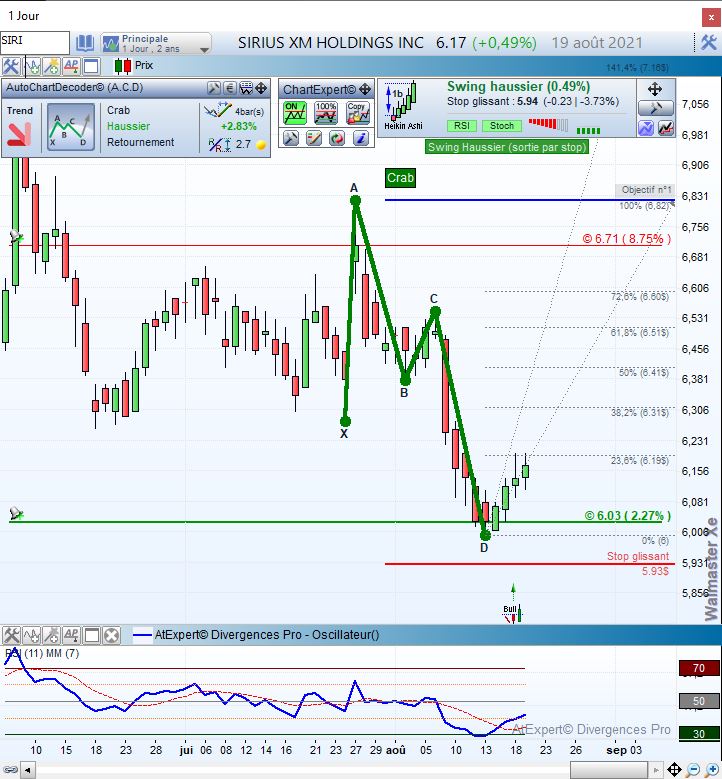
Task: Click the lower alert bell marker on chart
Action: [x=16, y=513]
